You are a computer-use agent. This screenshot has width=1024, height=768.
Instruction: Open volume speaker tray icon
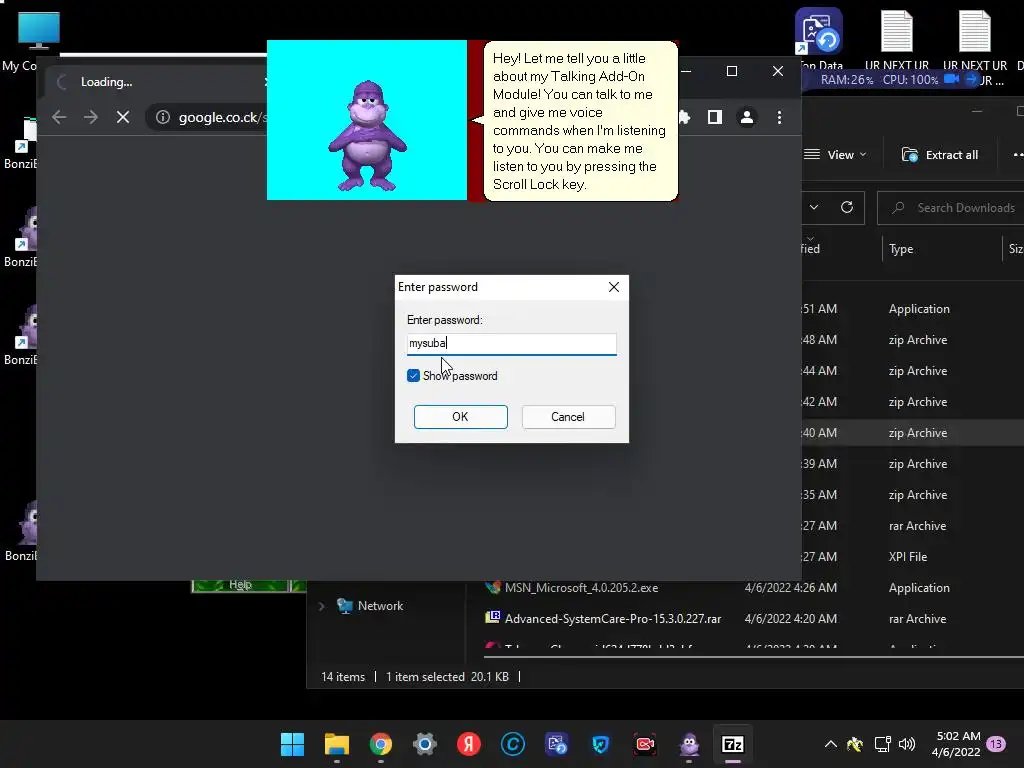907,744
